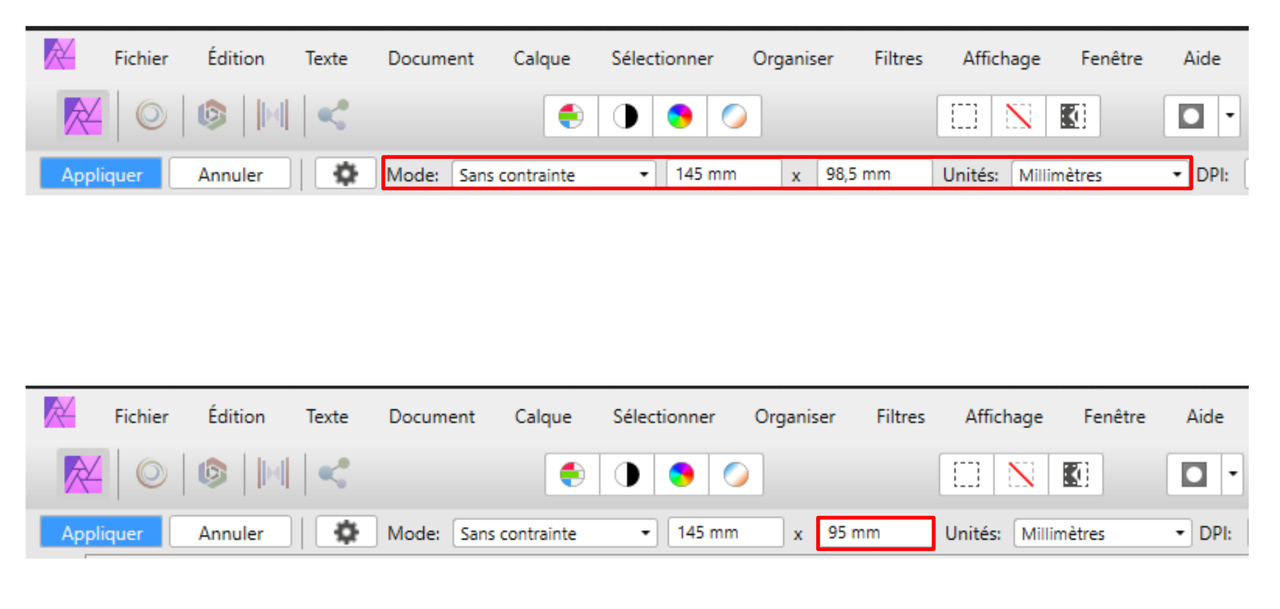Open Unités Millimètres dropdown in upper screenshot
The width and height of the screenshot is (1280, 609).
[x=1100, y=174]
